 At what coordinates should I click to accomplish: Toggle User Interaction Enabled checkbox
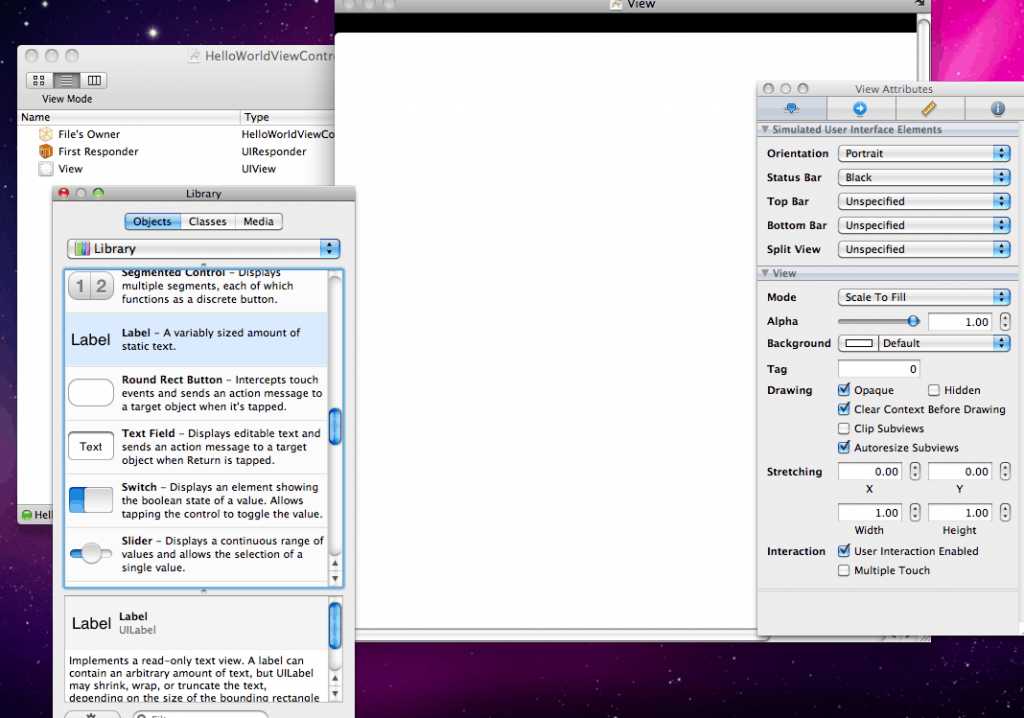(x=844, y=551)
